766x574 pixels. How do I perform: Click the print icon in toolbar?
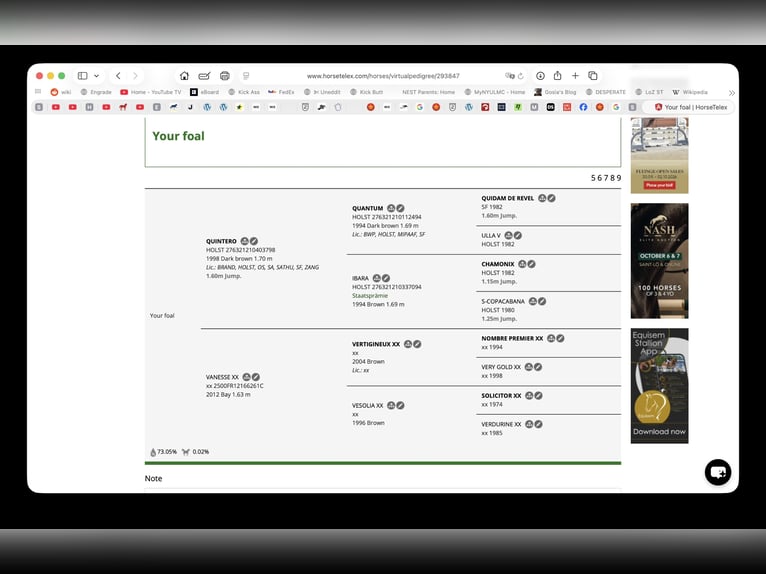[x=225, y=76]
